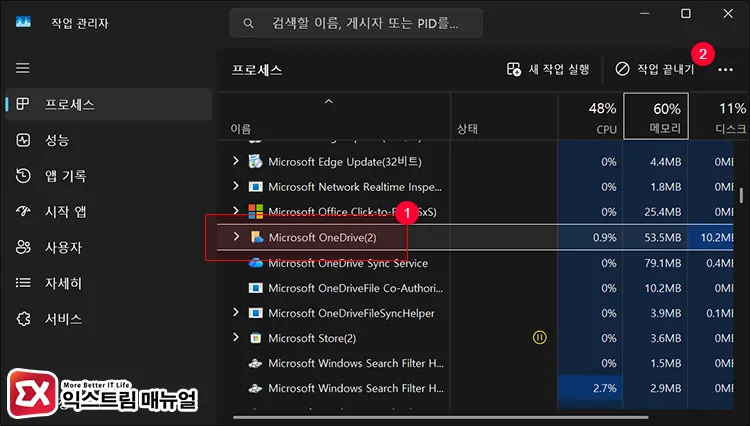Image resolution: width=750 pixels, height=426 pixels.
Task: Sort by the 48% CPU column header
Action: pos(590,116)
